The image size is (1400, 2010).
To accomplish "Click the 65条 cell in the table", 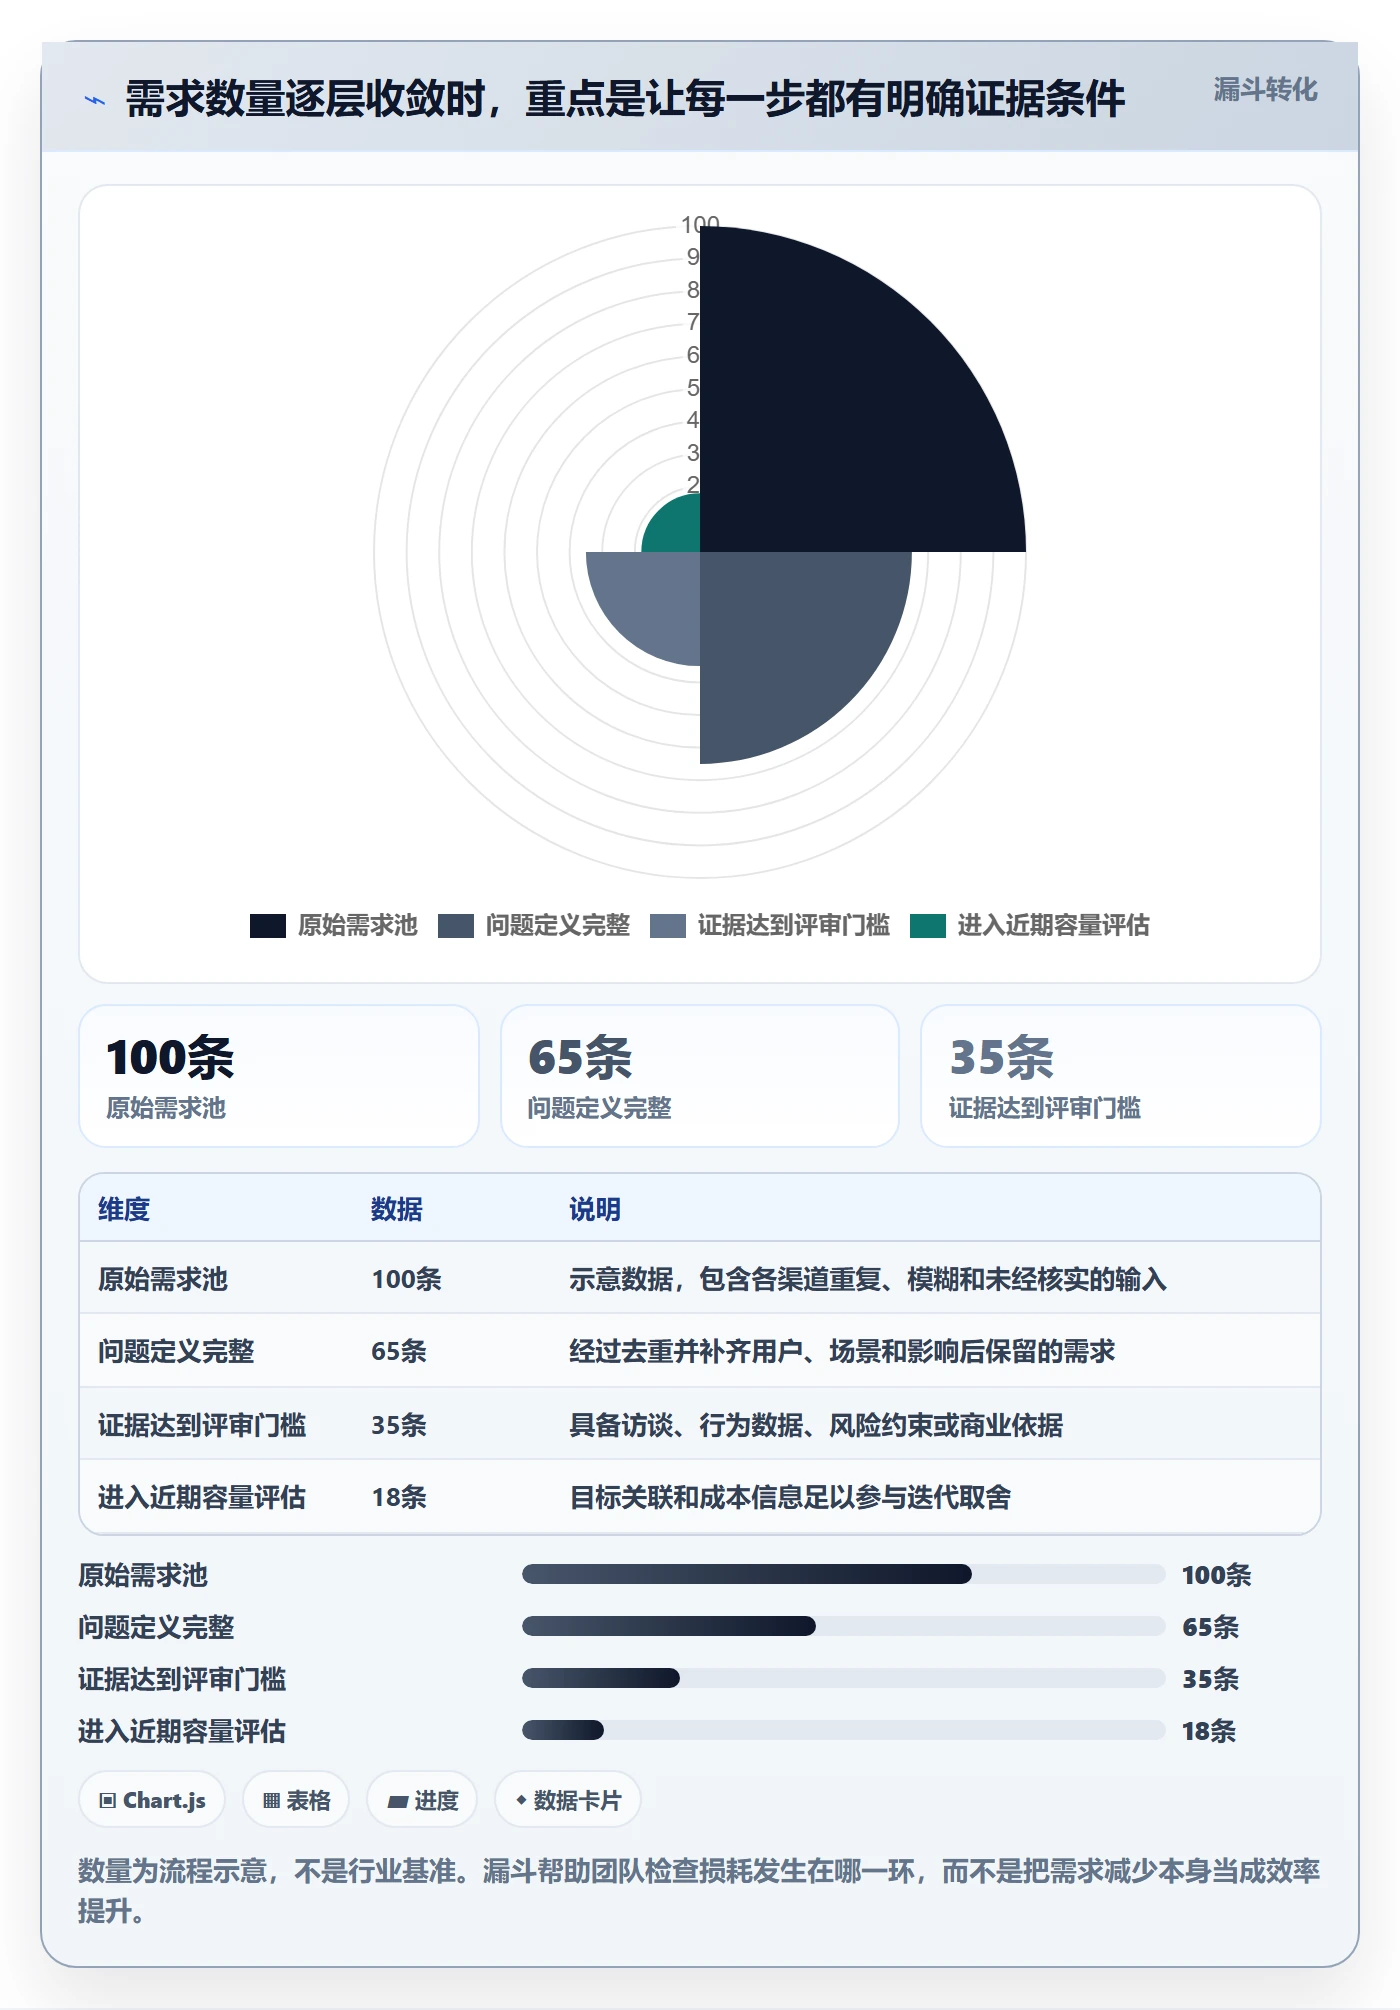I will pos(399,1351).
